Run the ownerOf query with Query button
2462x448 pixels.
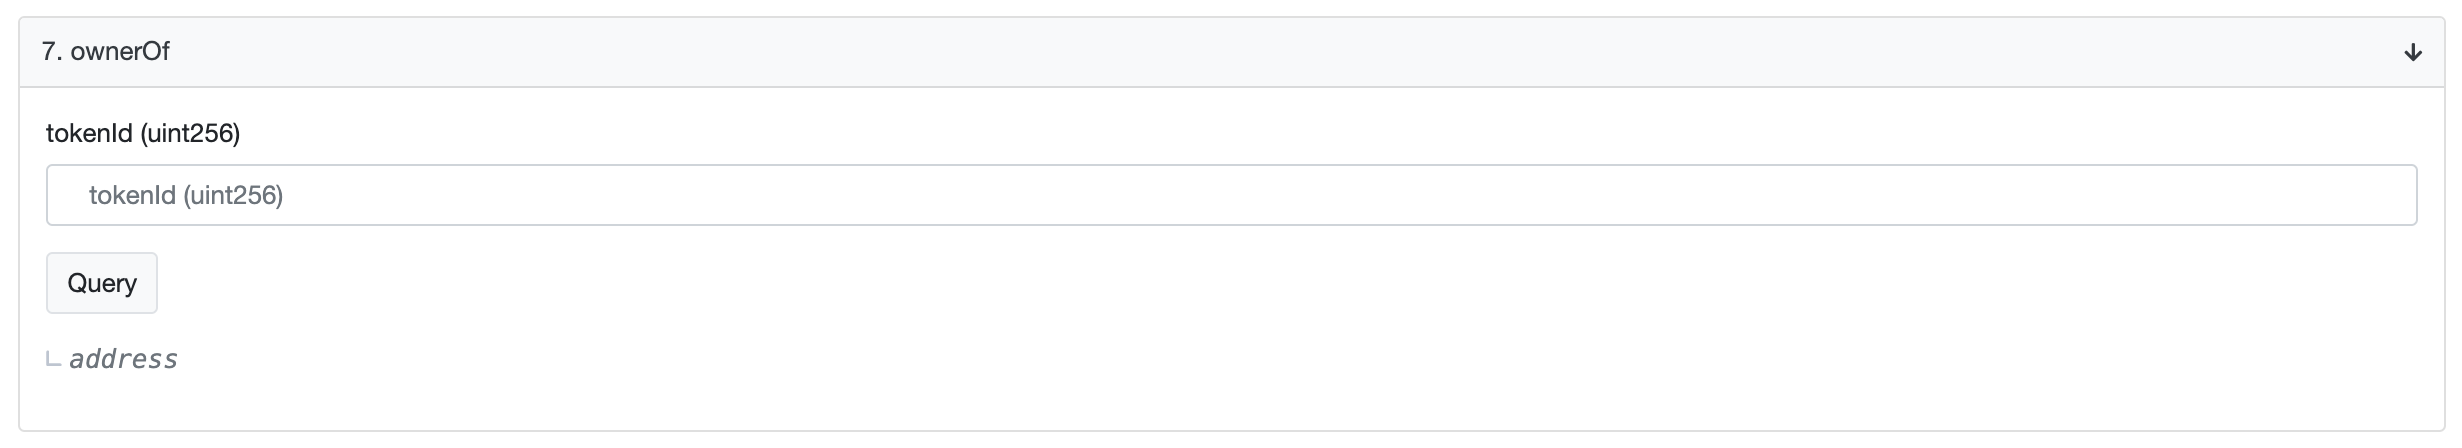click(x=102, y=283)
